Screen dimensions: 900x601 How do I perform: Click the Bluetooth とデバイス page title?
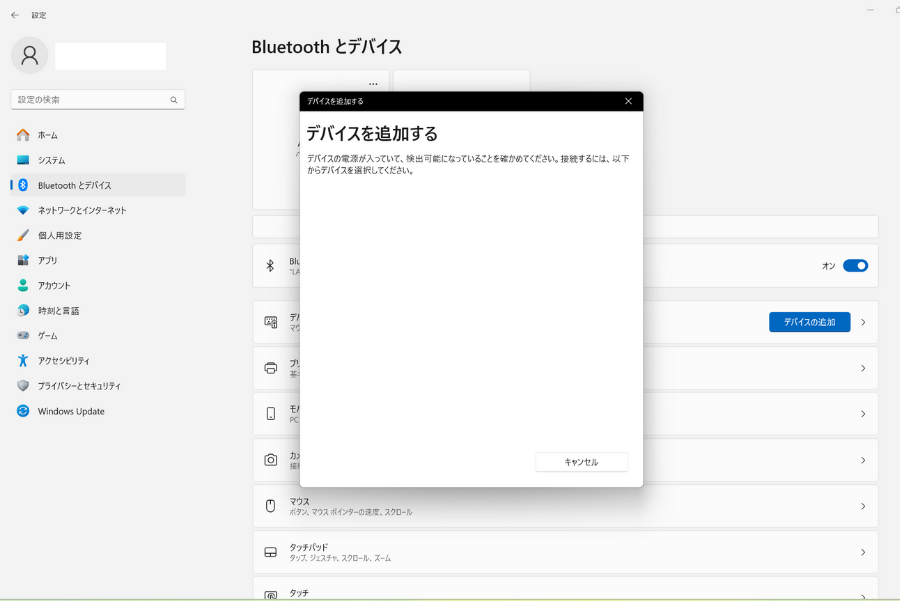[327, 47]
